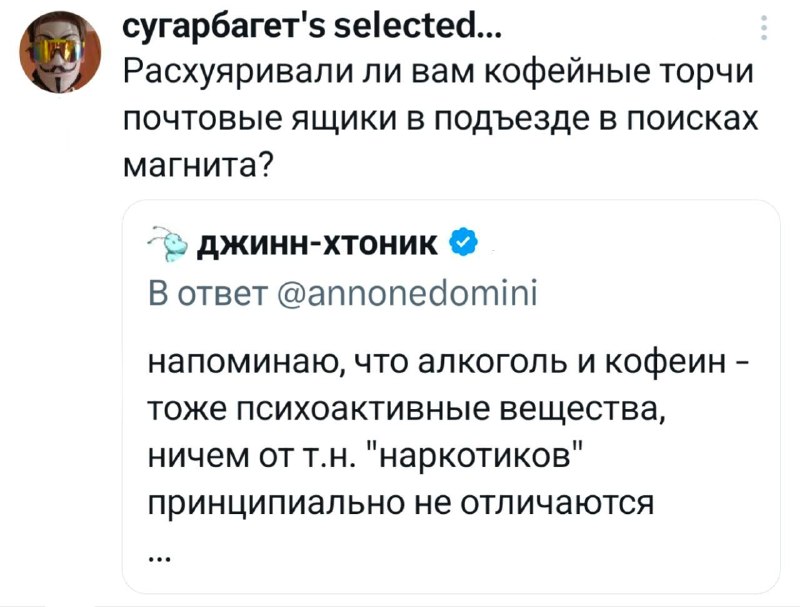Click quoted line "принципиально не отличаются"
Screen dimensions: 800x607
[401, 504]
